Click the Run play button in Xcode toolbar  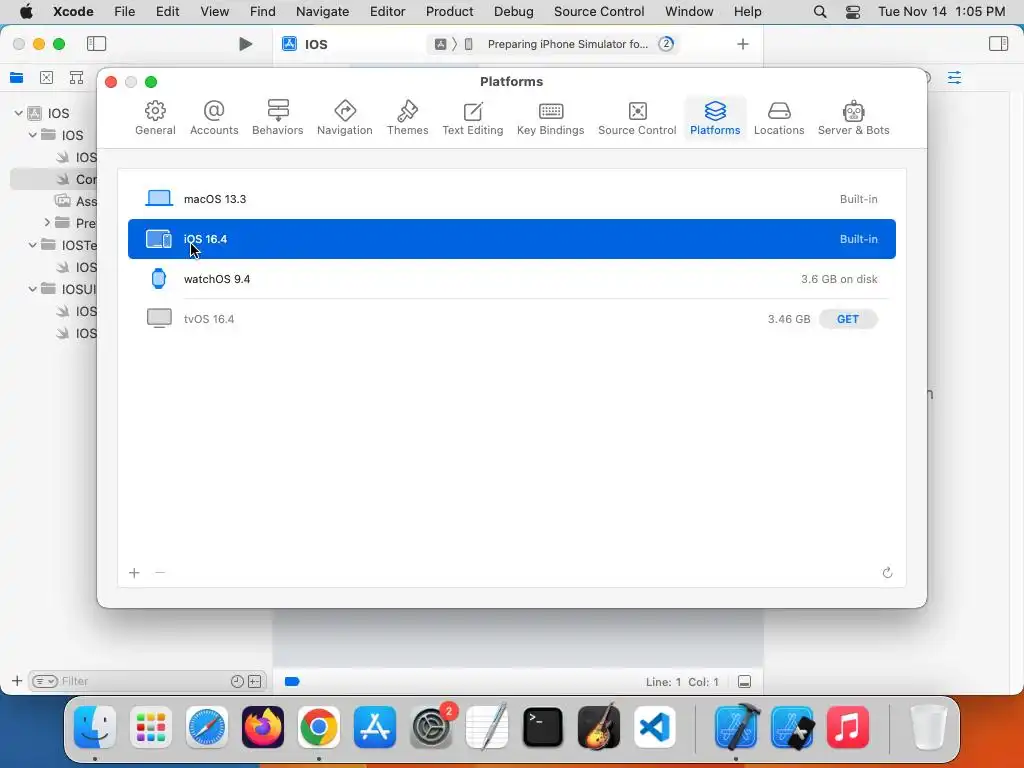pyautogui.click(x=245, y=44)
